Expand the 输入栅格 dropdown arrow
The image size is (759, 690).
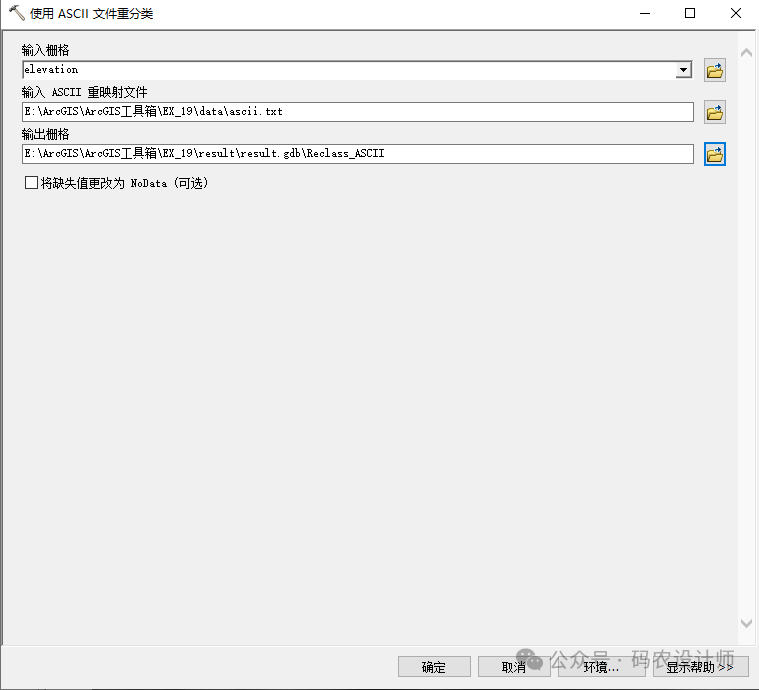coord(684,70)
